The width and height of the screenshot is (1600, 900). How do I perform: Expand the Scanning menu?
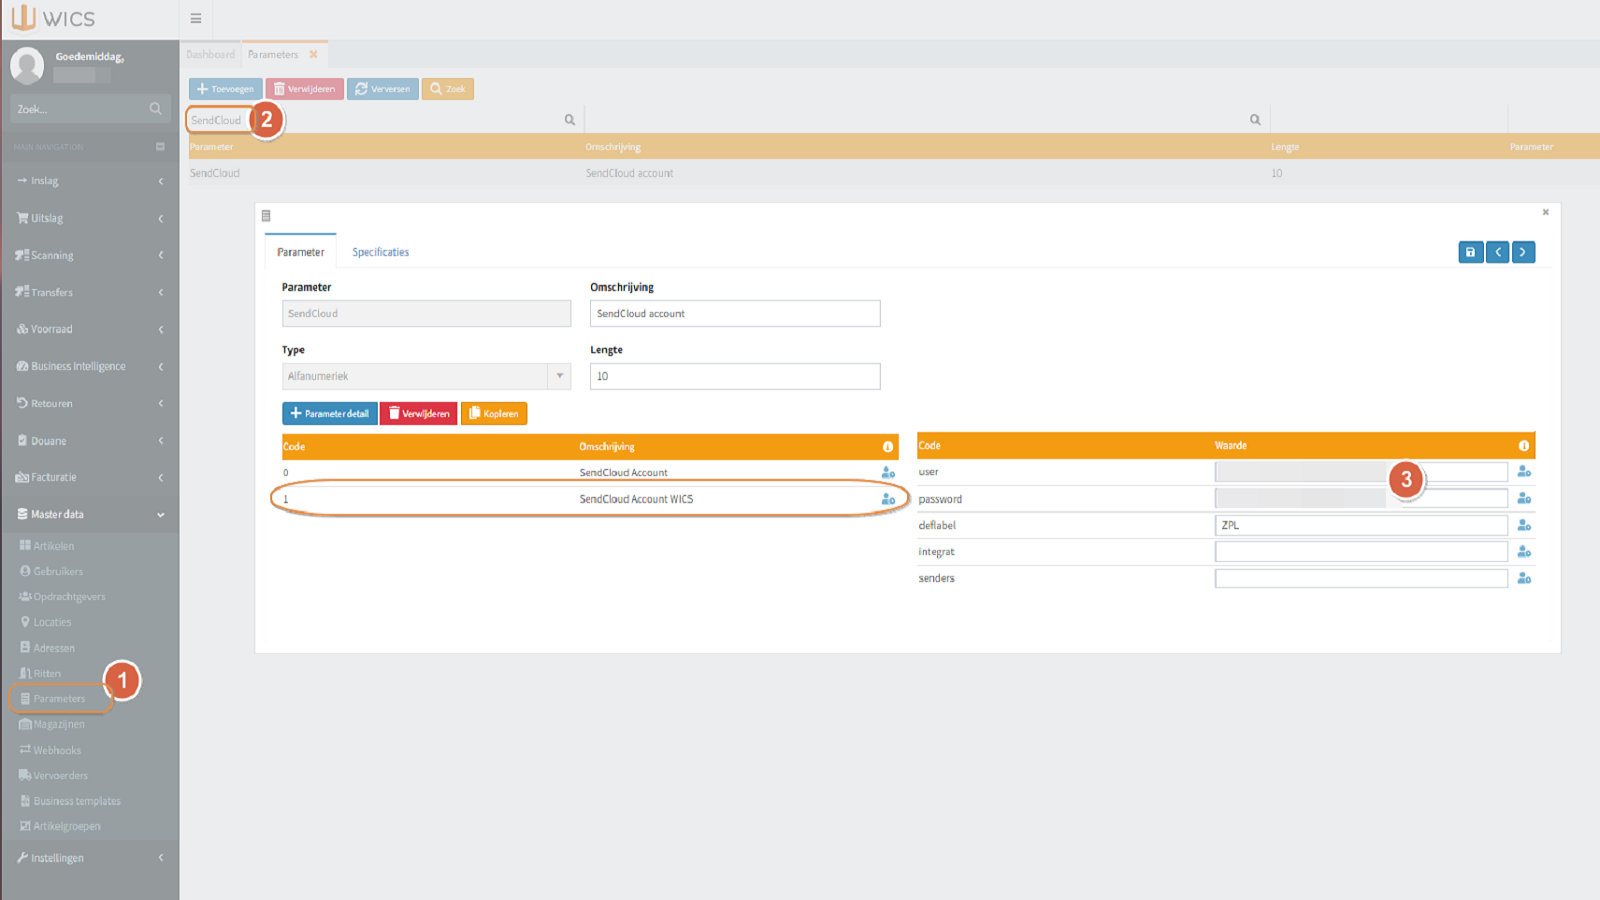tap(90, 255)
